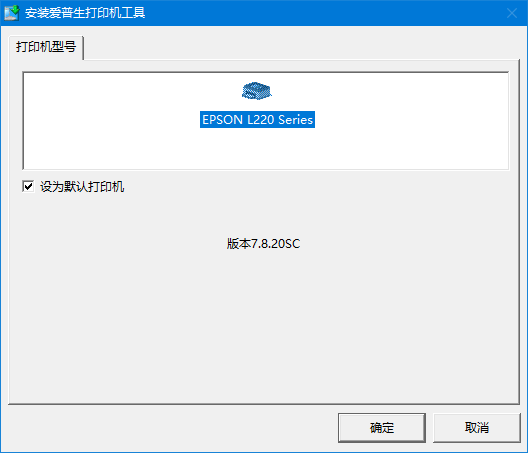Toggle the 设为默认打印机 checkbox
The image size is (528, 453).
click(28, 186)
